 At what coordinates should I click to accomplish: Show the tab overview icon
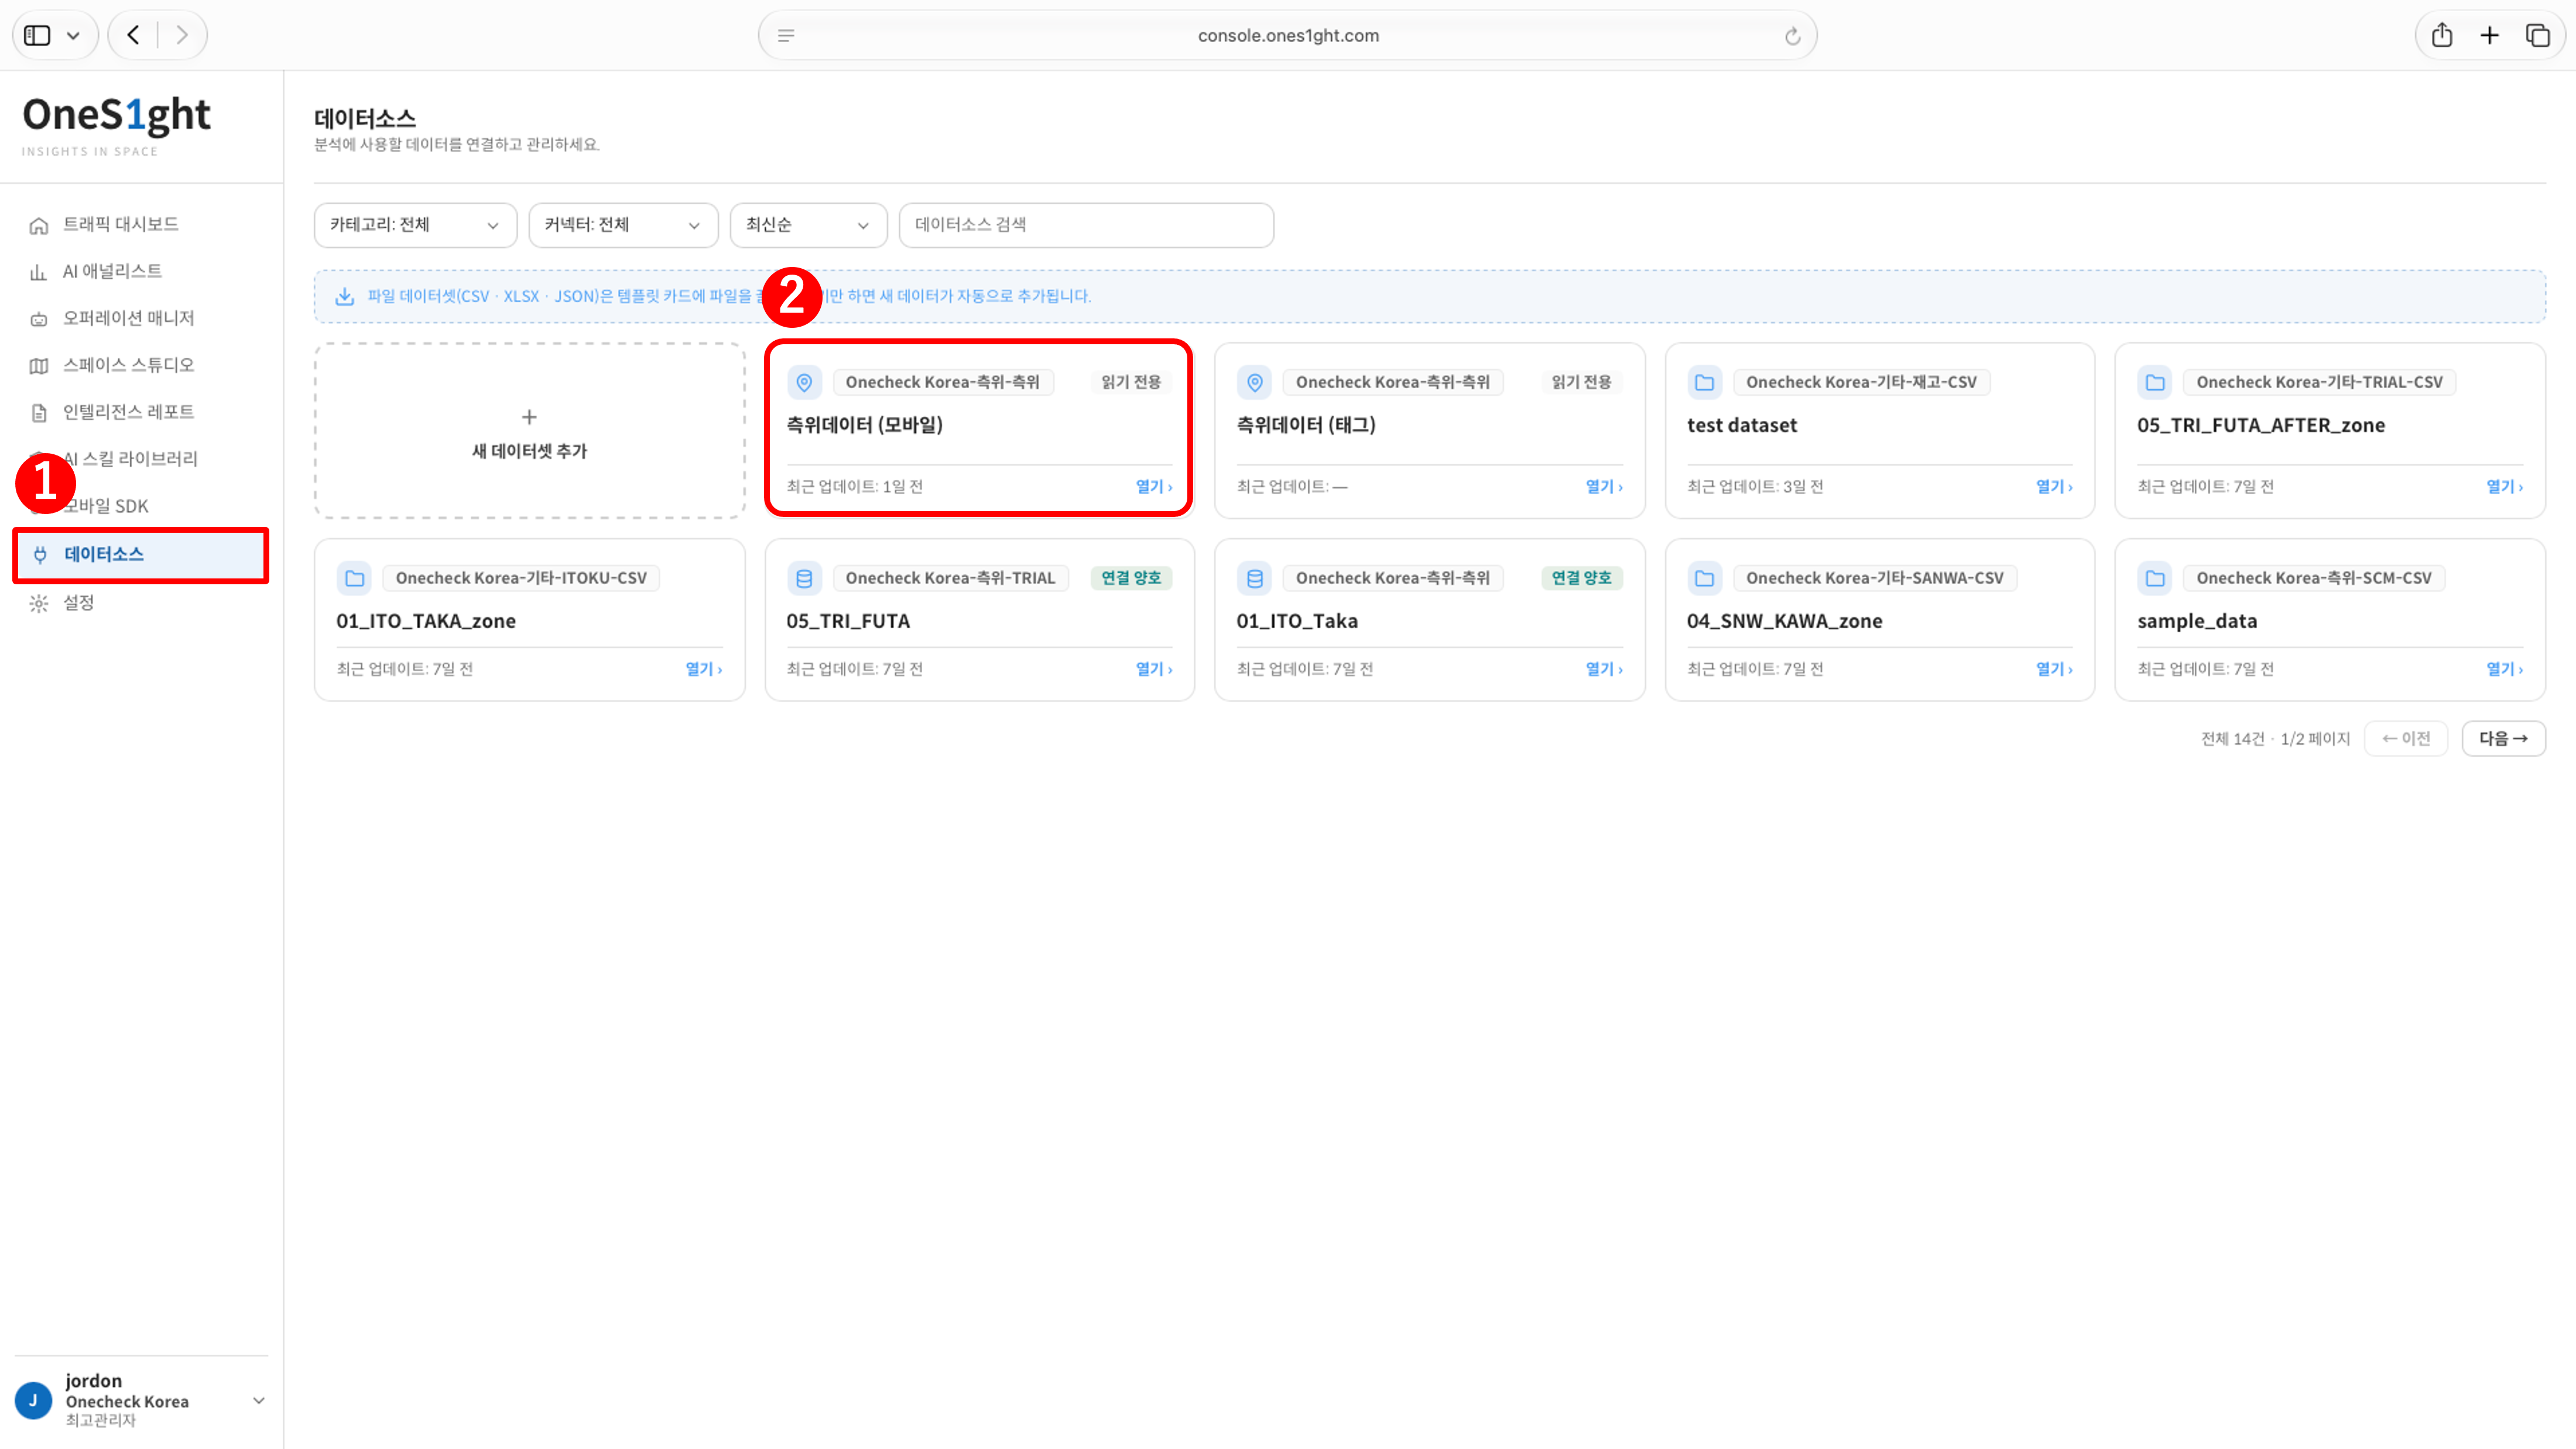pyautogui.click(x=2537, y=35)
